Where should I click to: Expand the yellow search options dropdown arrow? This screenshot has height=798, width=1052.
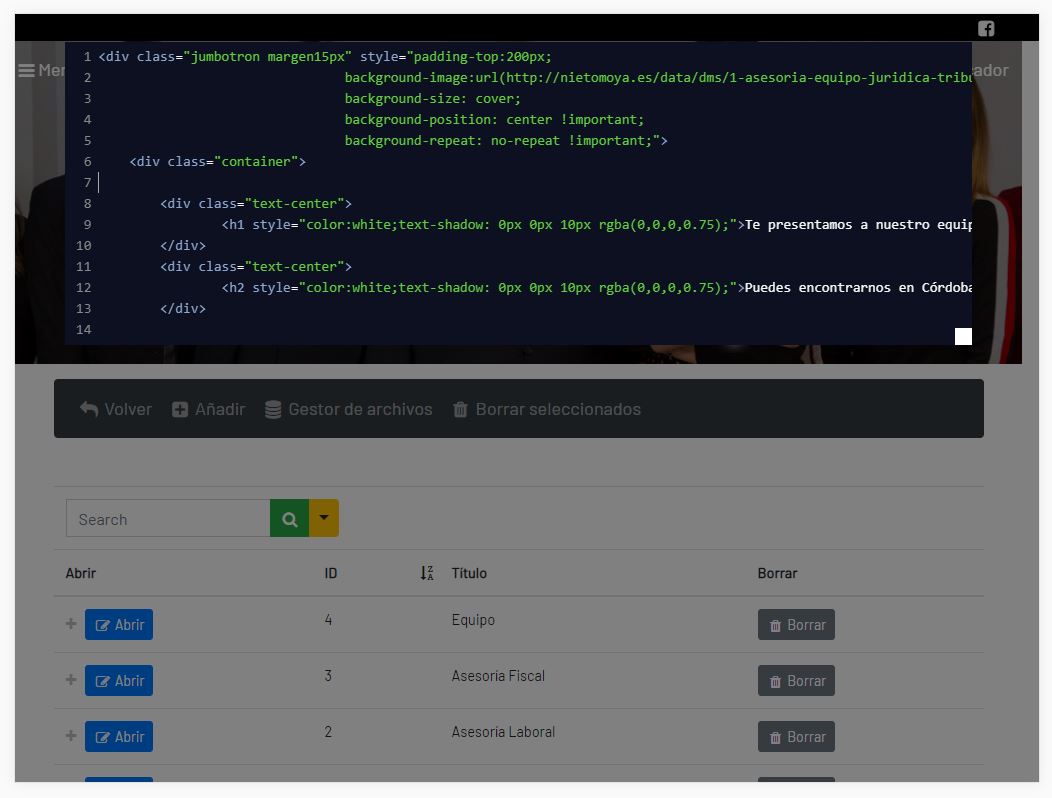pos(324,518)
